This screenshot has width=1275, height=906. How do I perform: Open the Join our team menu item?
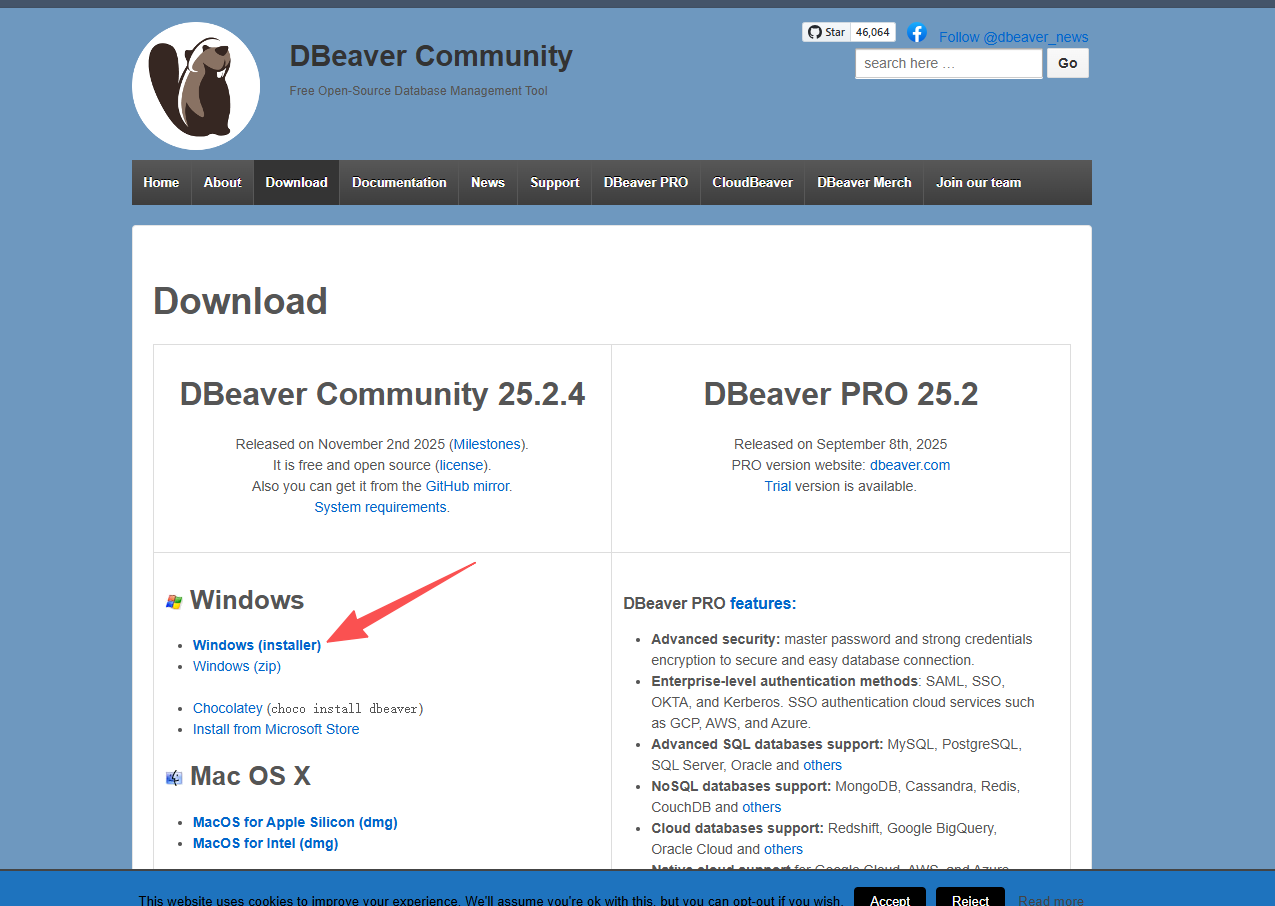978,182
